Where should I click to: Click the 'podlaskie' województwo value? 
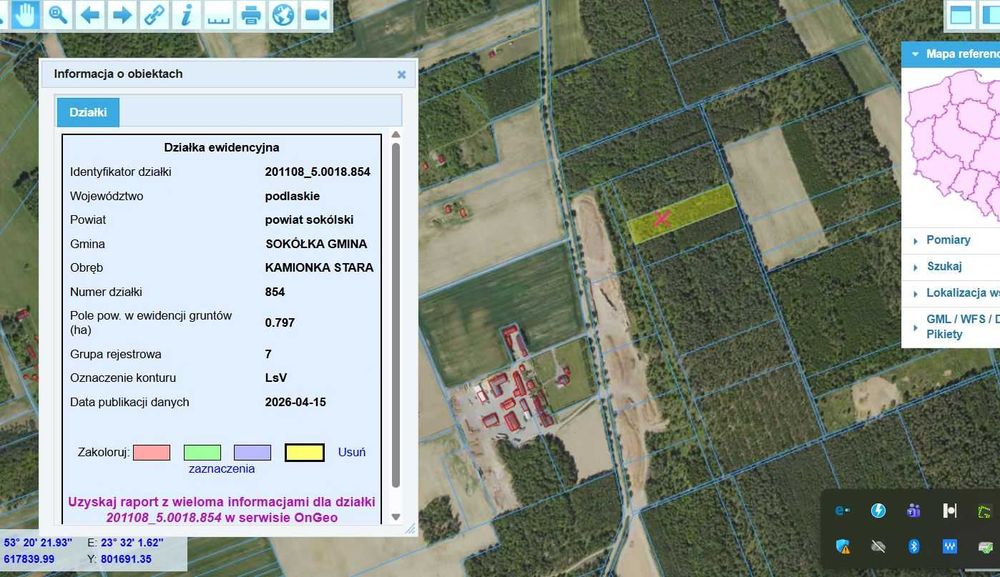tap(292, 196)
